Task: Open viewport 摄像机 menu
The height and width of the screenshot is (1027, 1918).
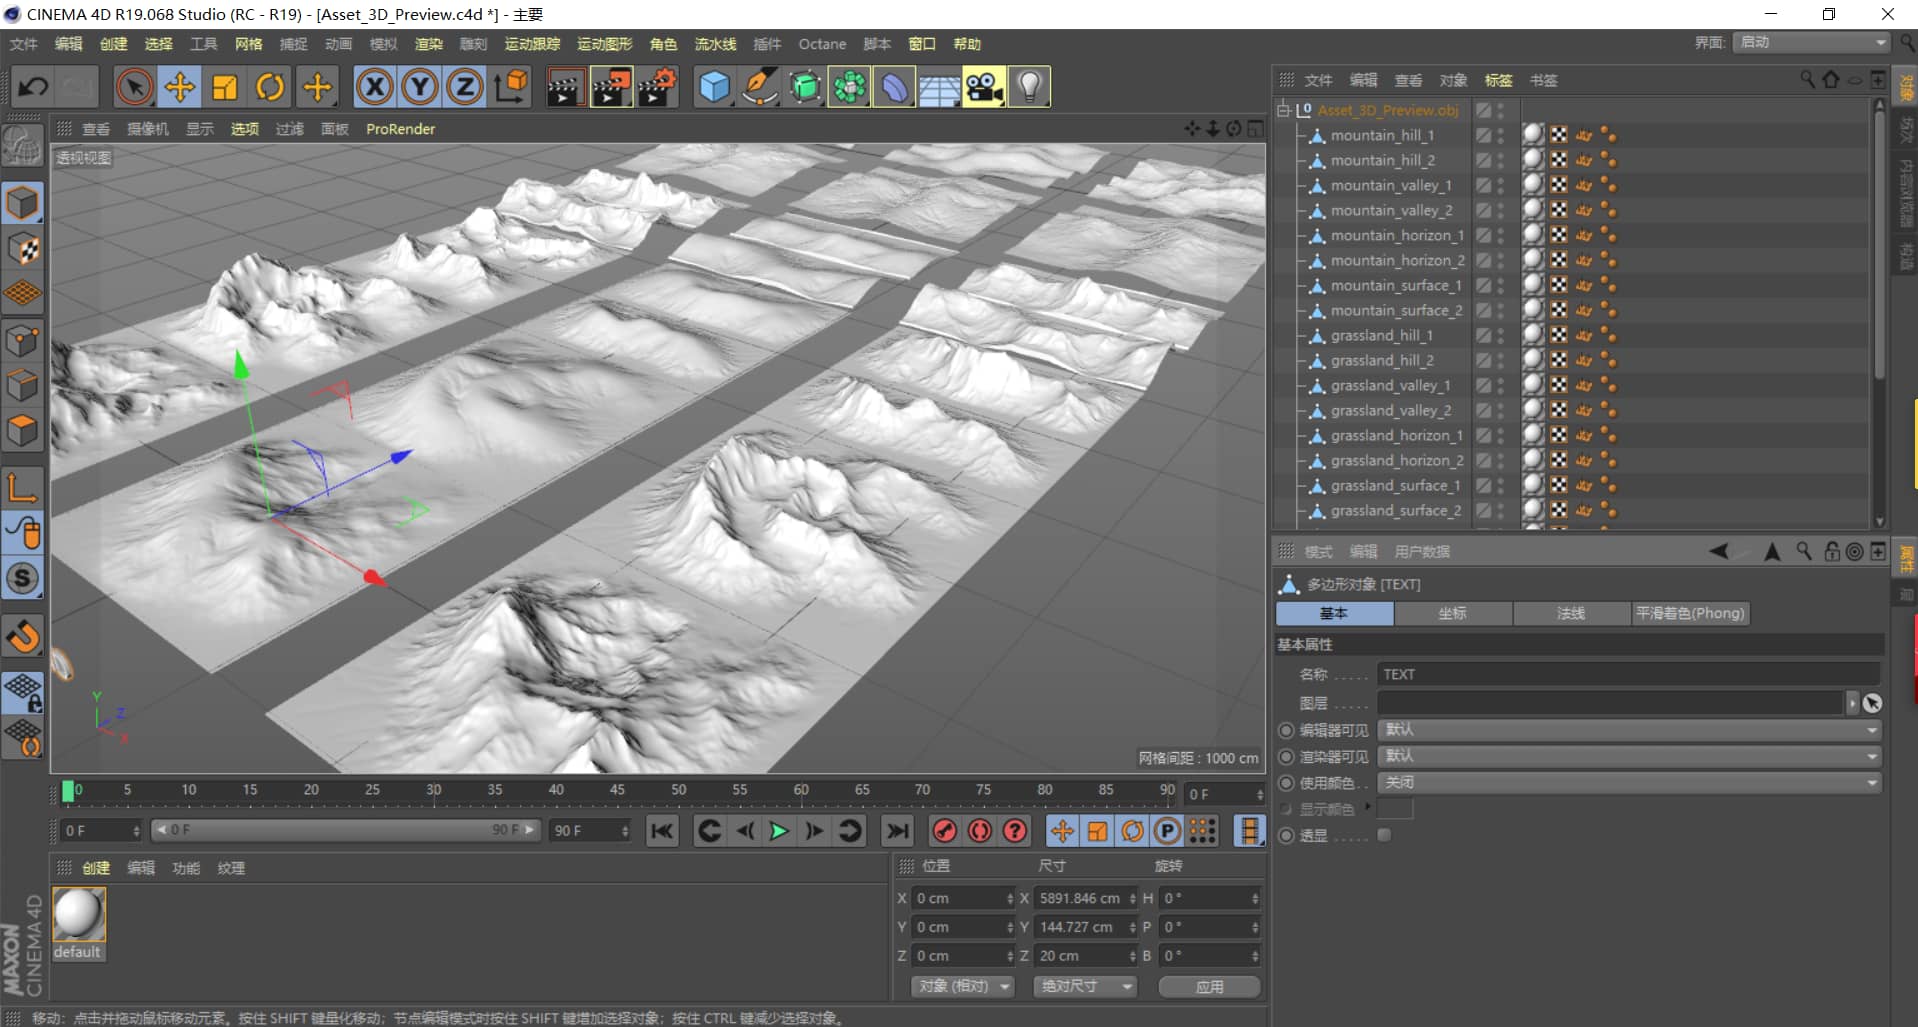Action: 148,129
